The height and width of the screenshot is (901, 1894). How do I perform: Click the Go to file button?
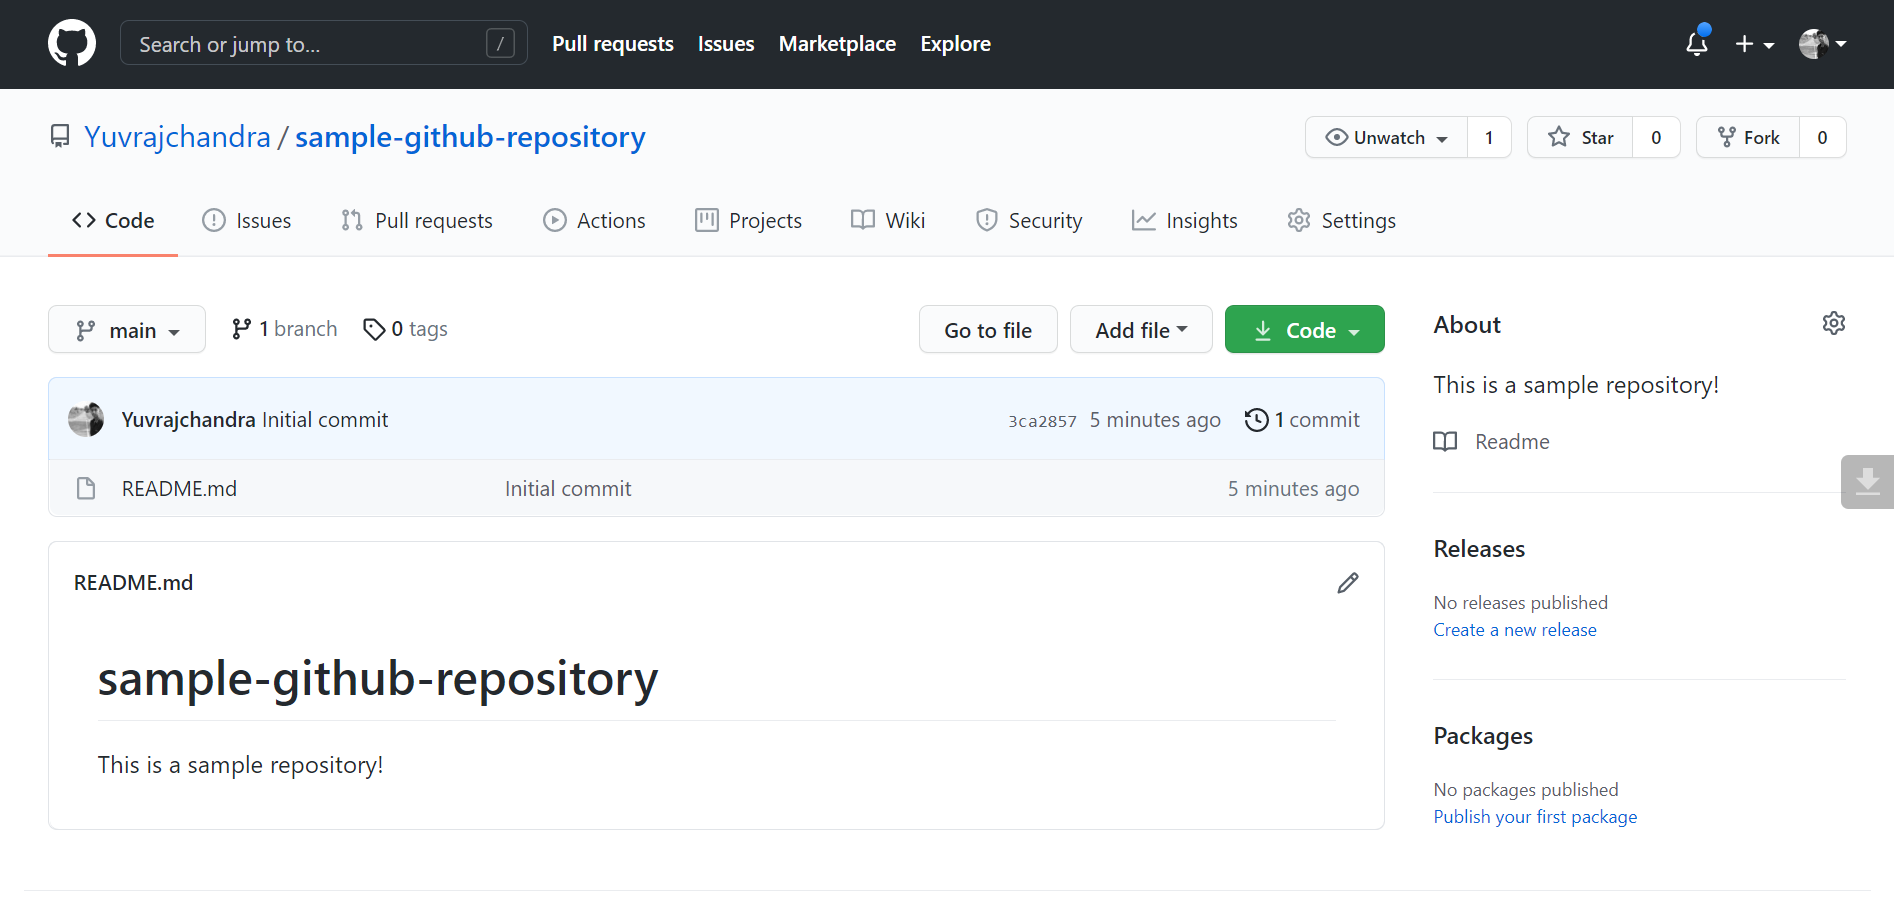point(987,329)
